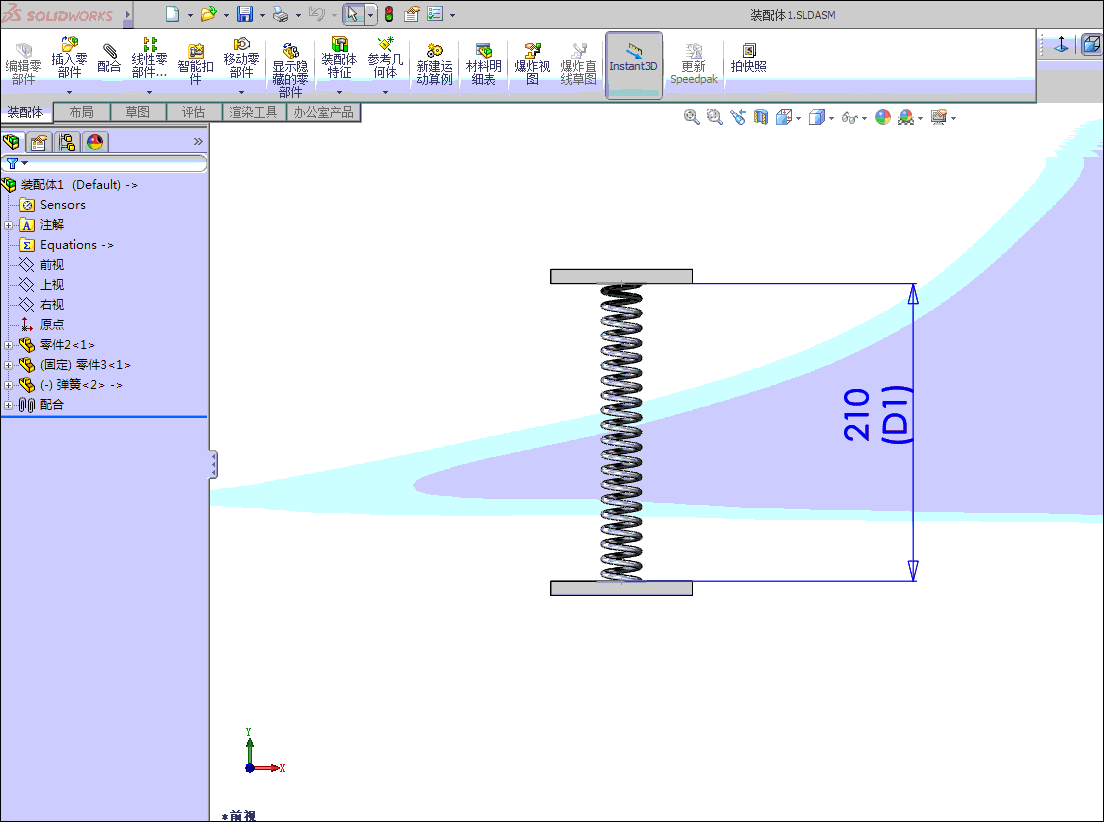Click the Rebuild traffic light icon
The height and width of the screenshot is (822, 1104).
click(x=389, y=14)
